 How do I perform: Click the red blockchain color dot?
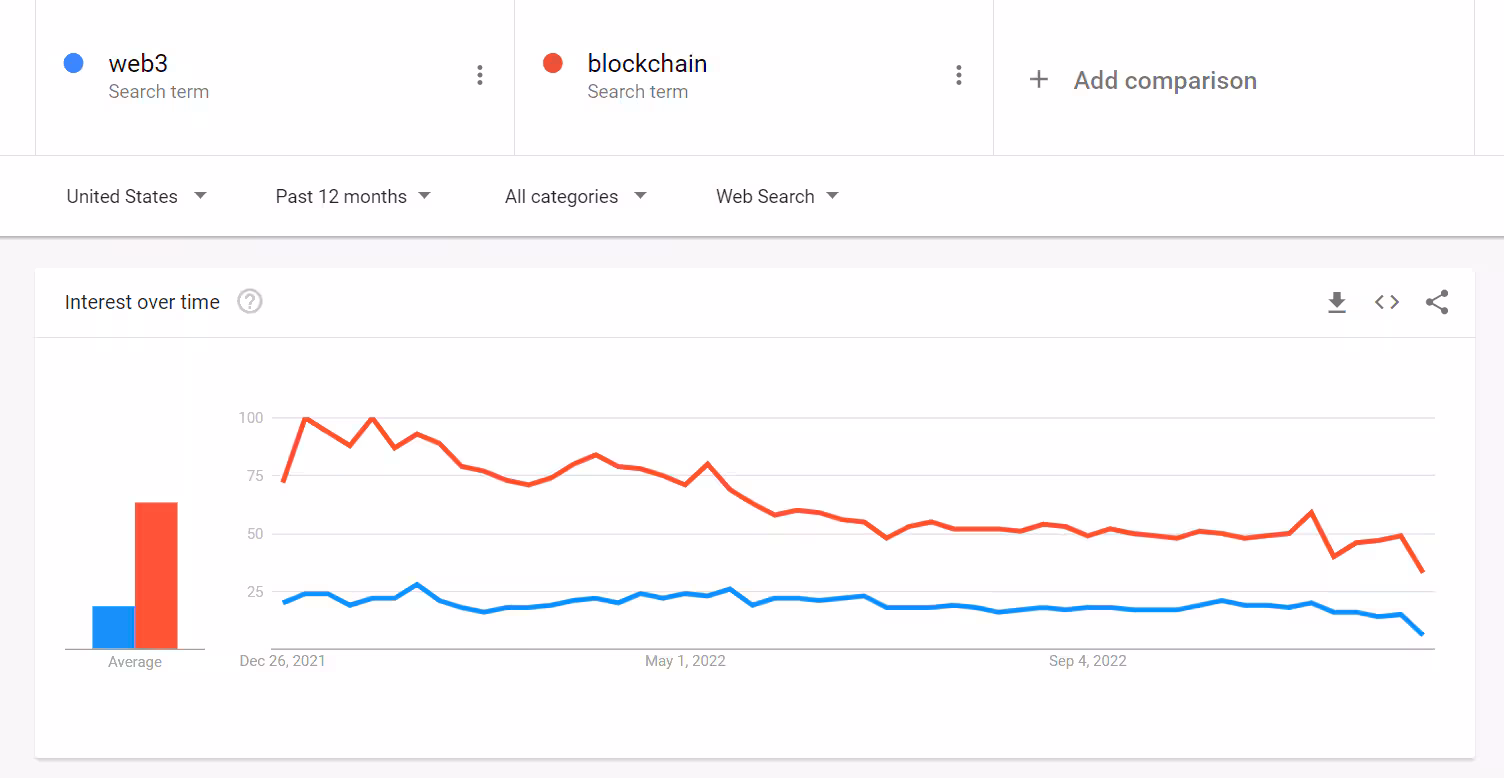click(x=552, y=63)
